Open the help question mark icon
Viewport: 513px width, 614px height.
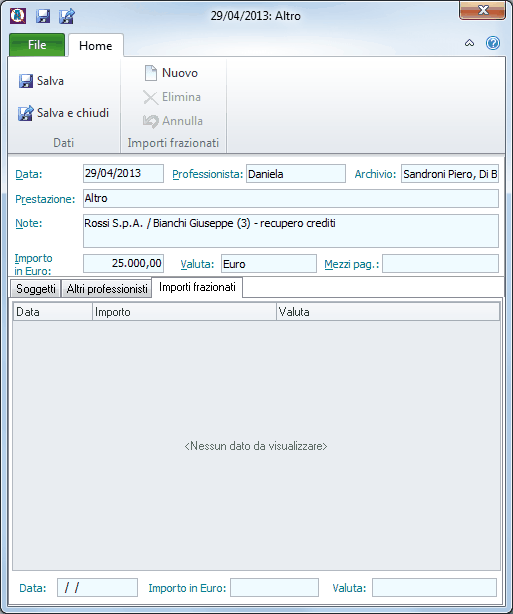click(x=493, y=43)
